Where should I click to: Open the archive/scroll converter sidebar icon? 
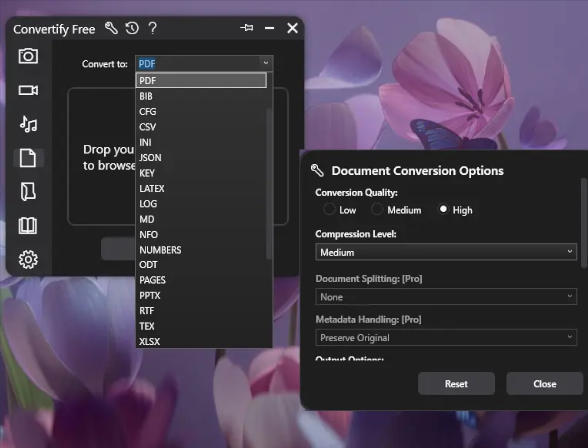(x=28, y=192)
